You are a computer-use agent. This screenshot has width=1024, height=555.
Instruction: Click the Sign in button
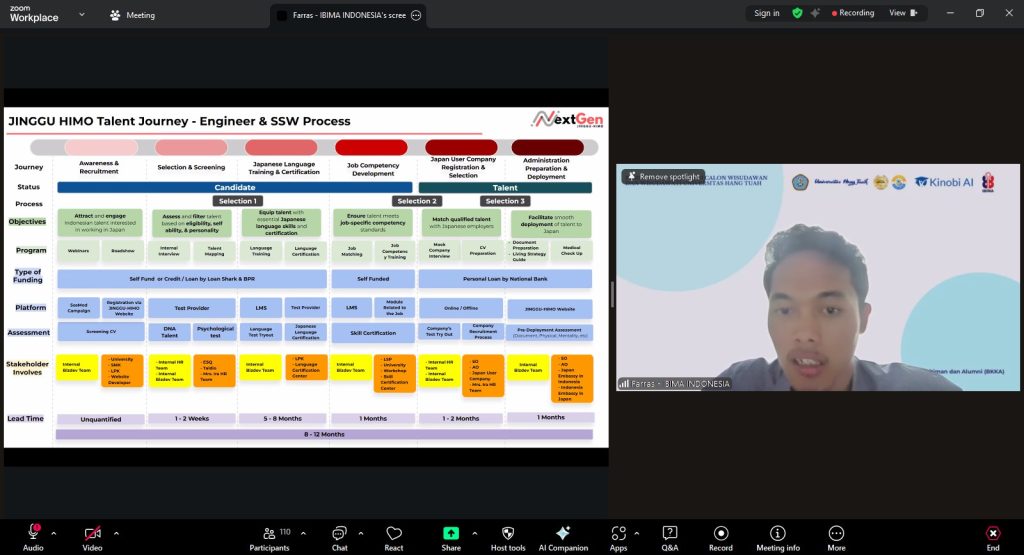[x=767, y=13]
